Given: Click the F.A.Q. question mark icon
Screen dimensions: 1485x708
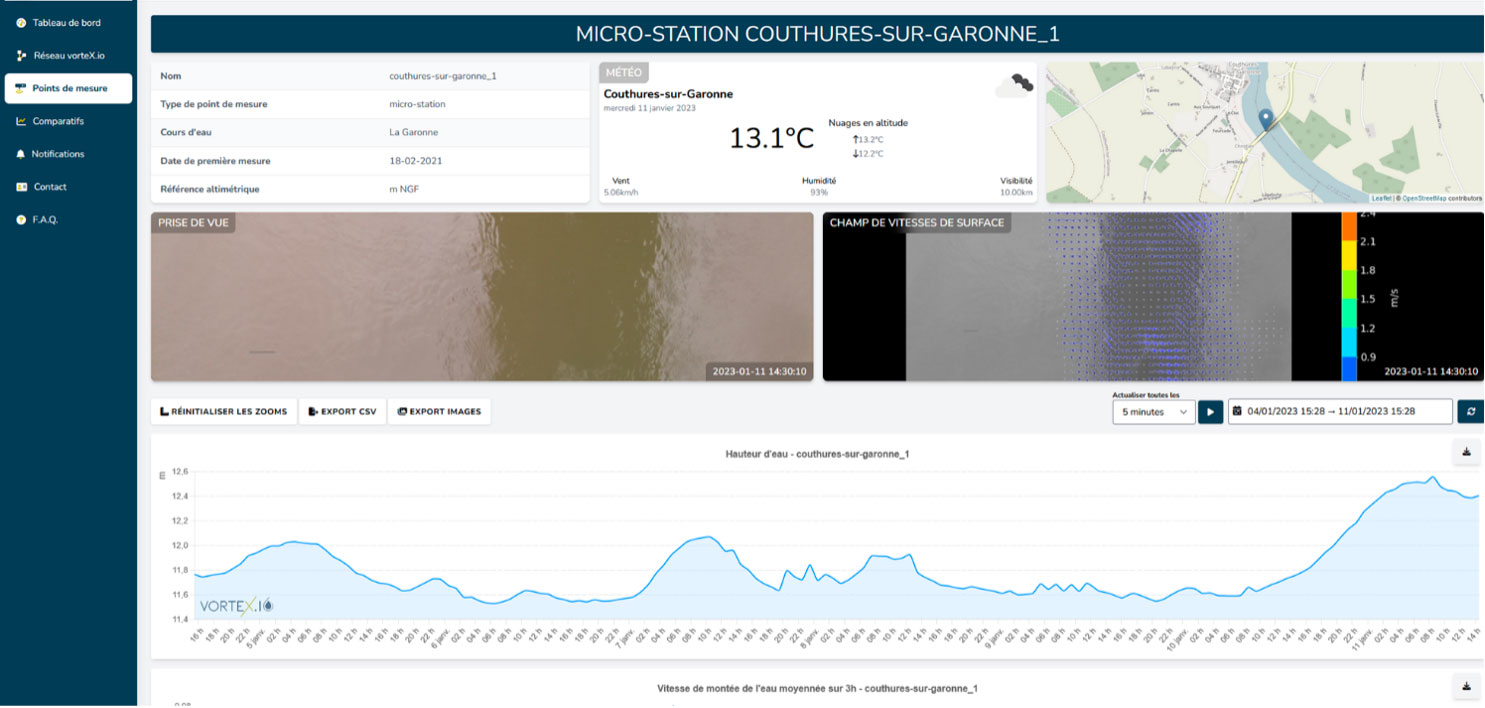Looking at the screenshot, I should [21, 220].
